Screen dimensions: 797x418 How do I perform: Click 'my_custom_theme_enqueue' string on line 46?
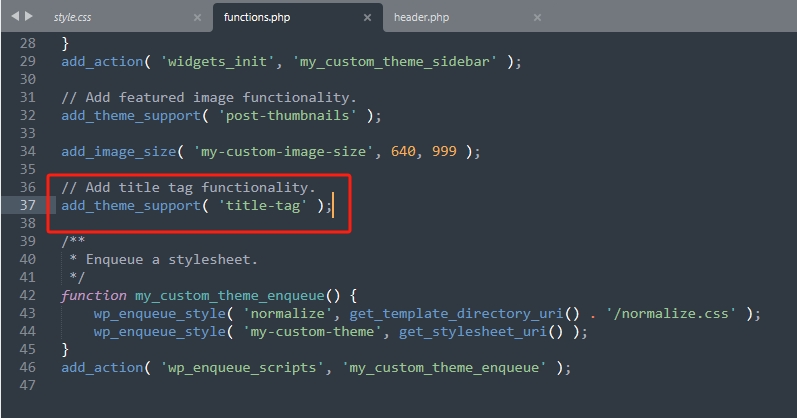click(x=444, y=368)
